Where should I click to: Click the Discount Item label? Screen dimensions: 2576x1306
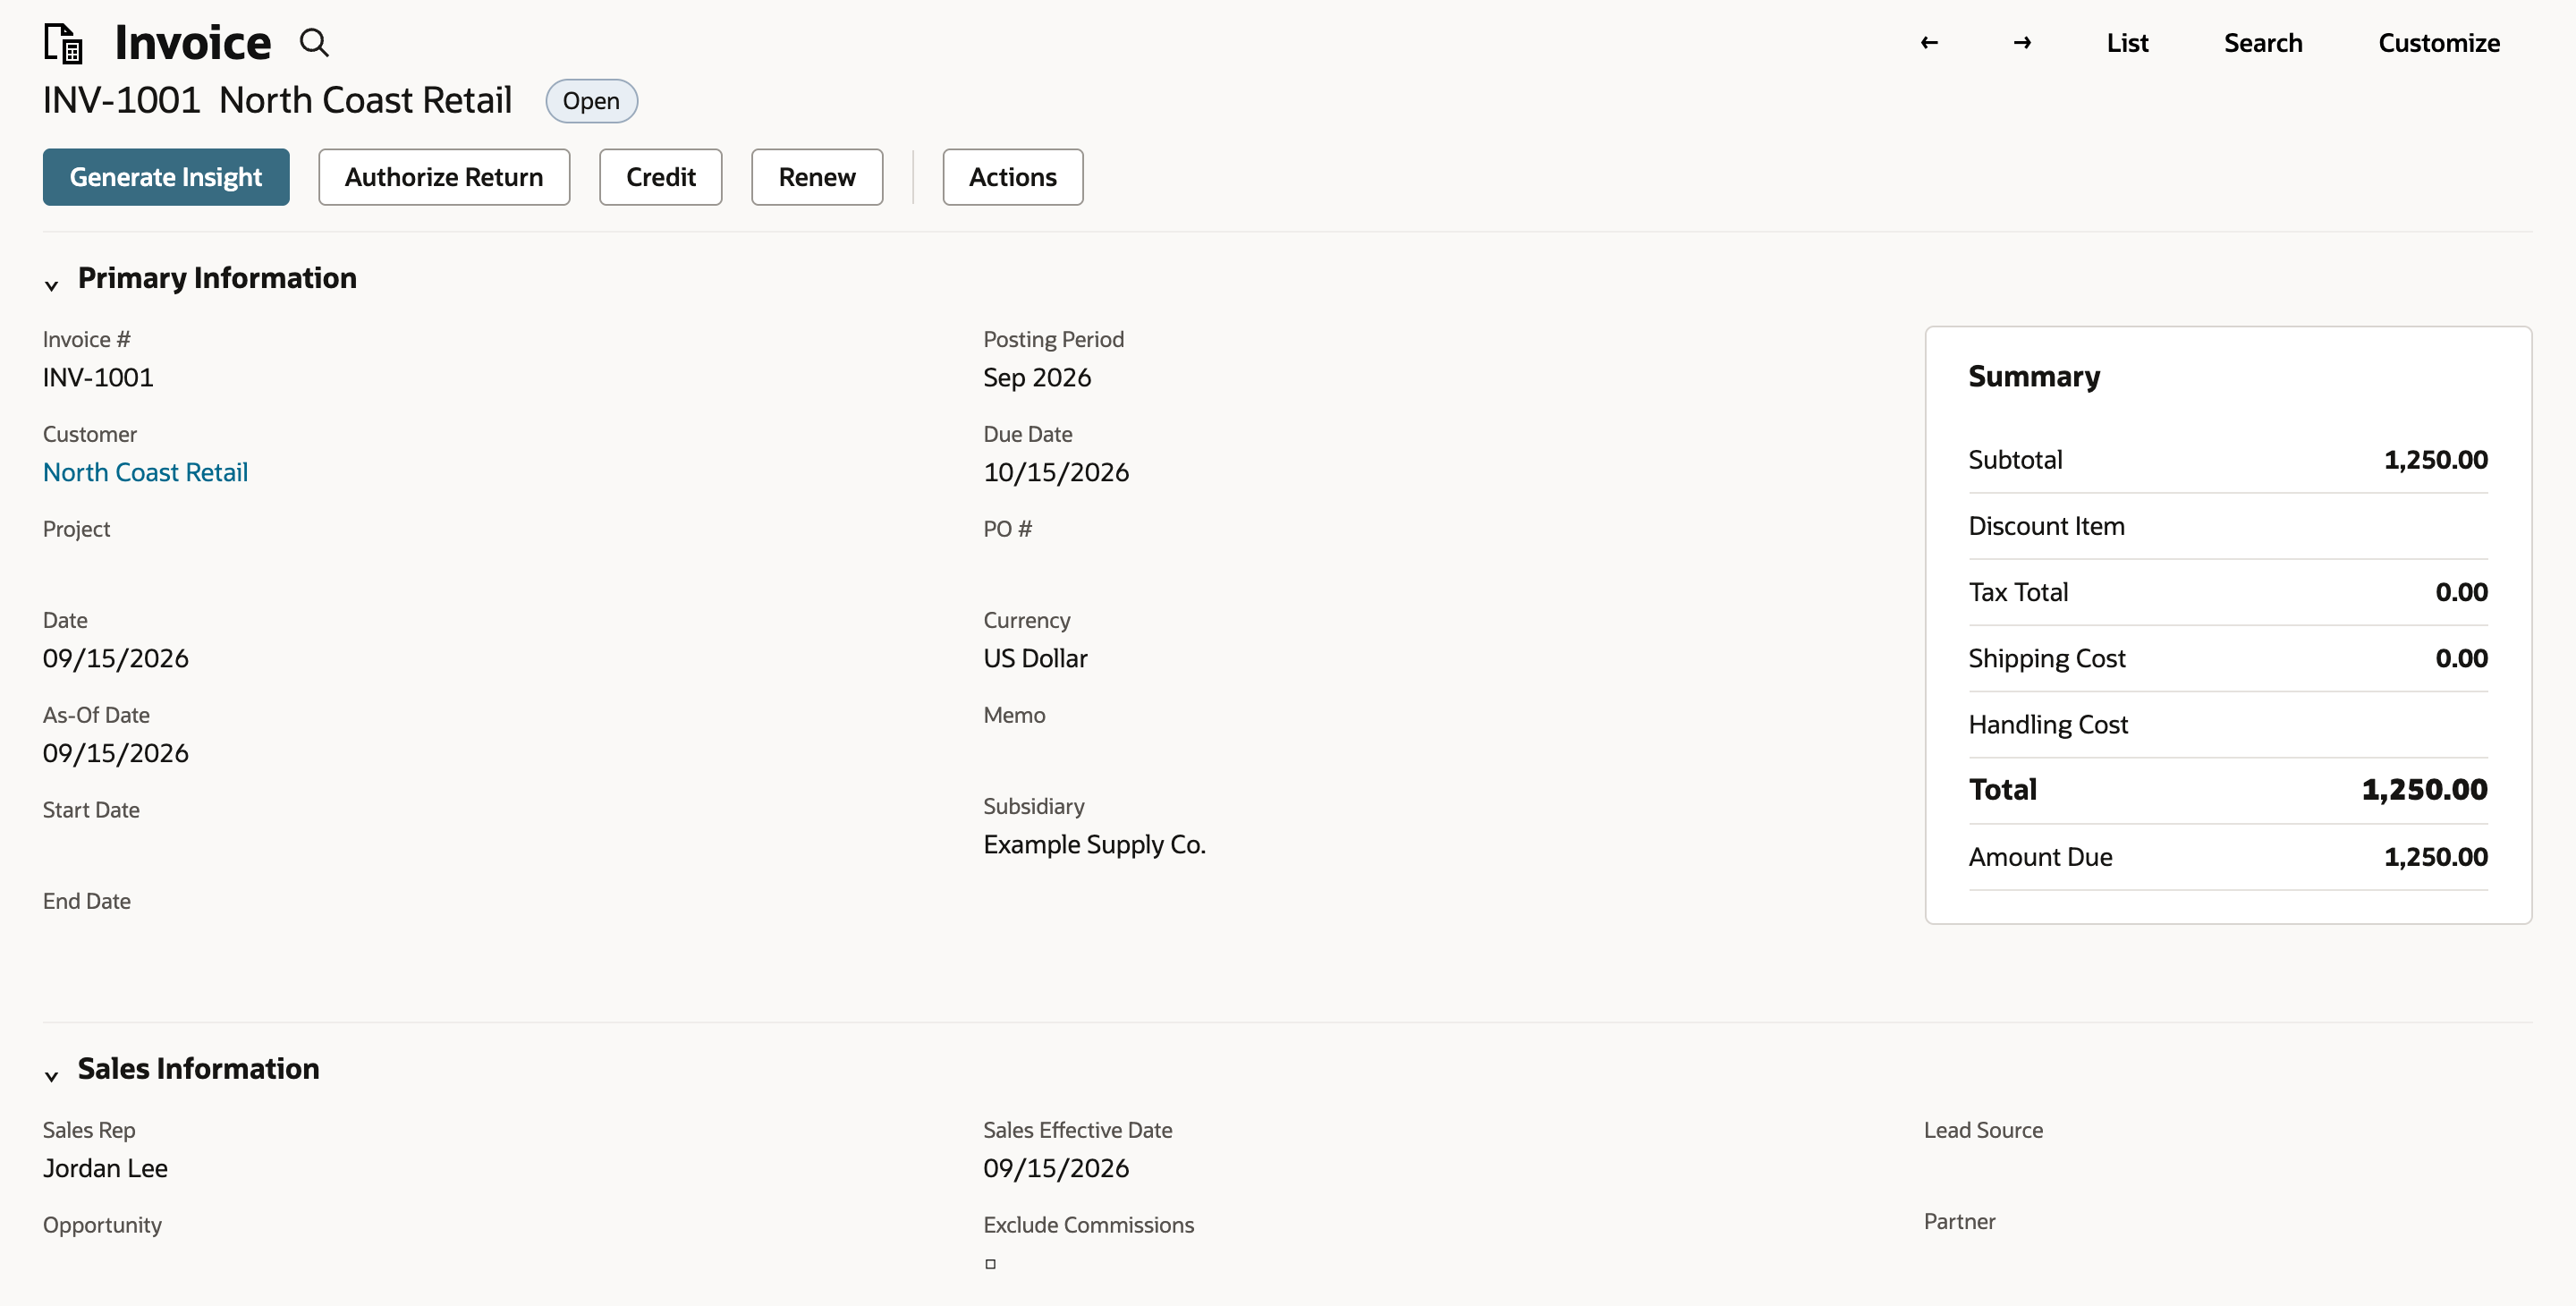(x=2046, y=526)
